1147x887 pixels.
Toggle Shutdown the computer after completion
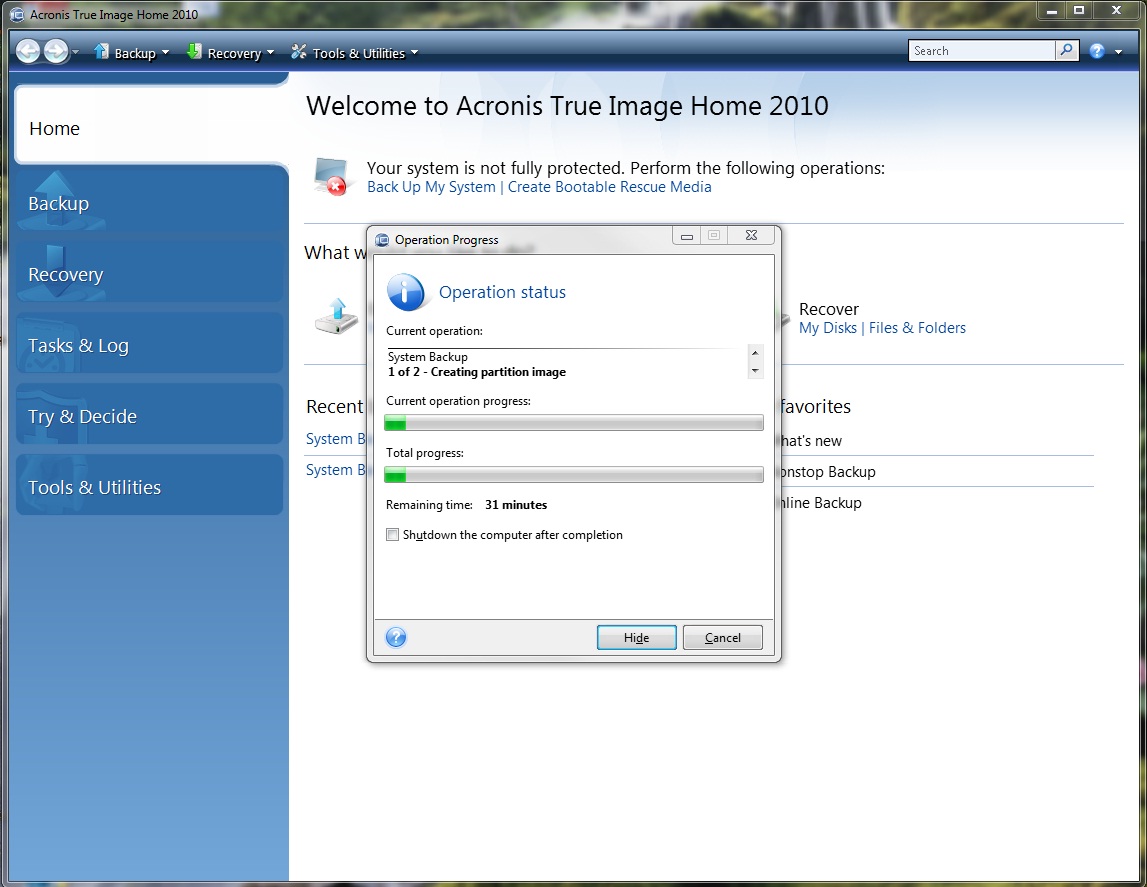(x=392, y=535)
